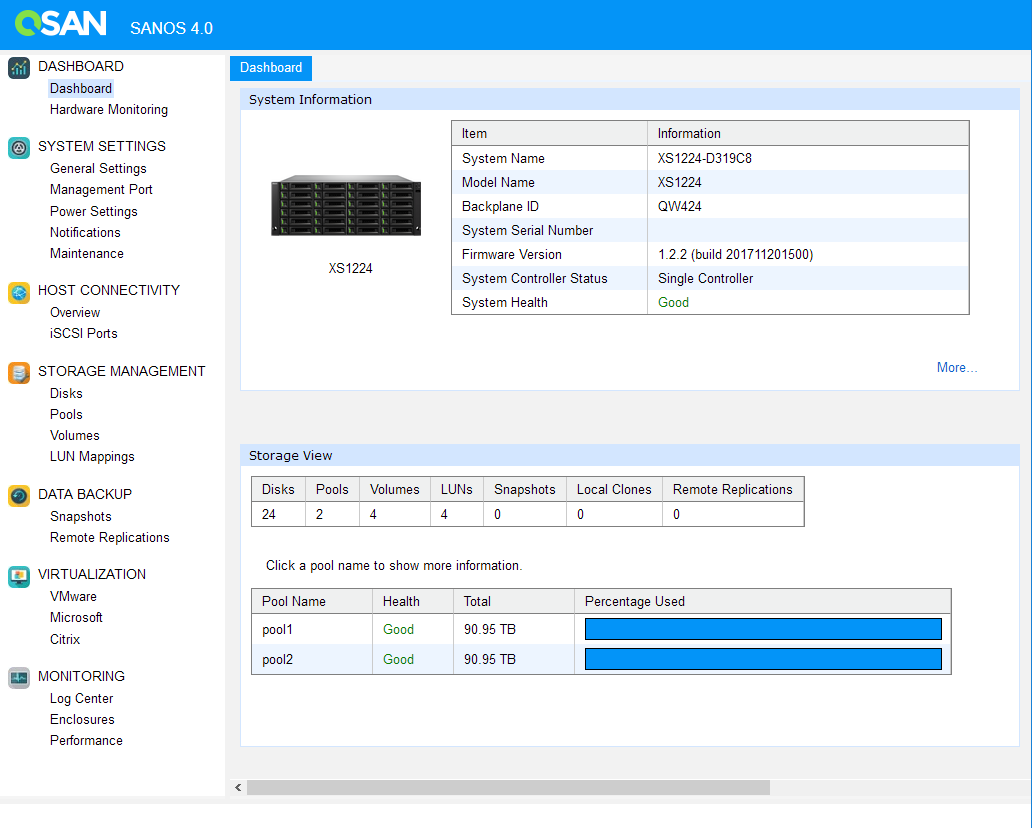
Task: Click the QSAN logo
Action: [x=60, y=23]
